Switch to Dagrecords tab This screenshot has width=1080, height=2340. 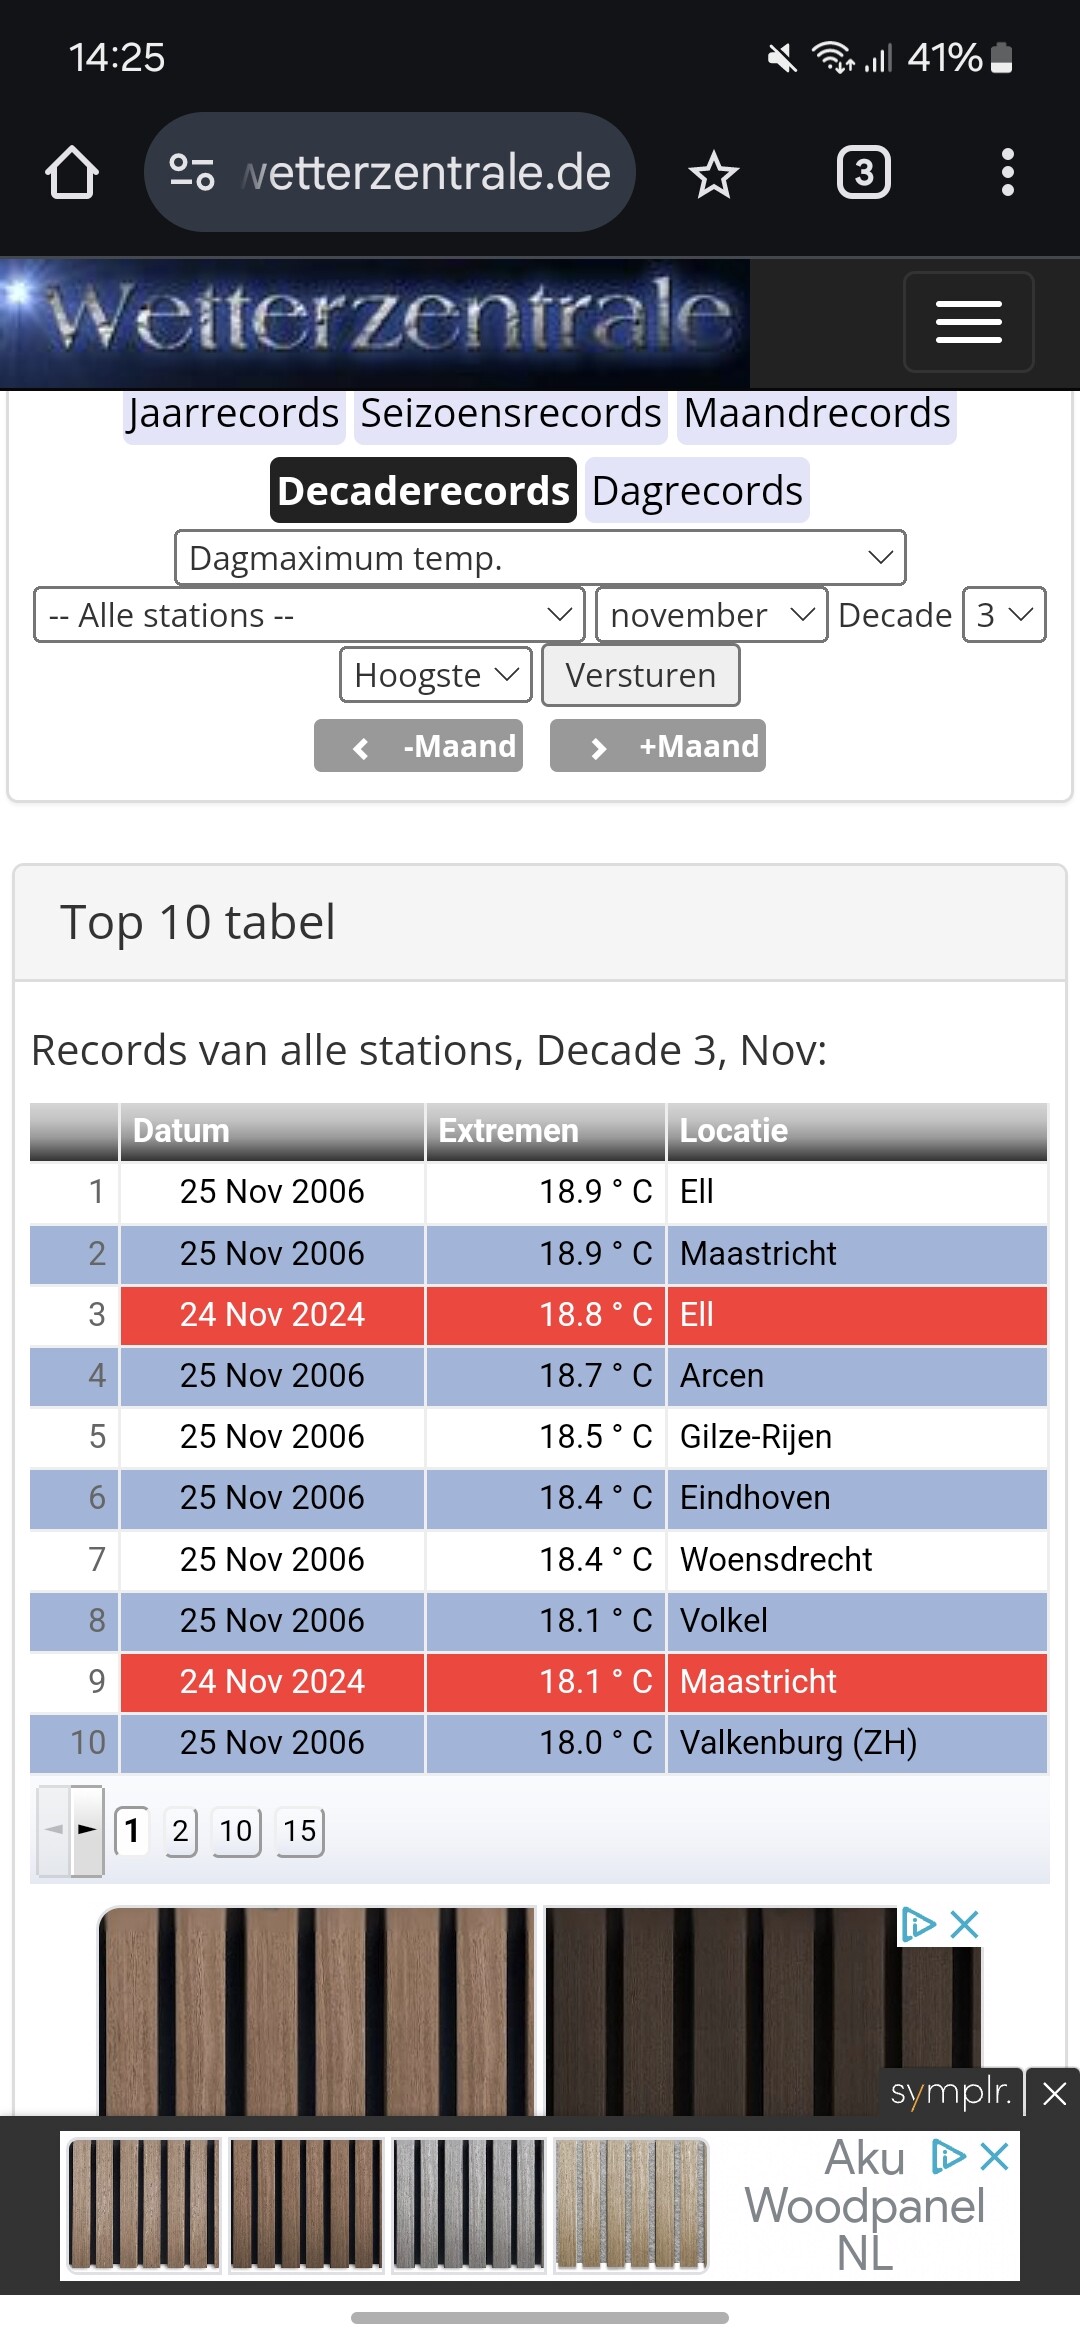[x=697, y=491]
